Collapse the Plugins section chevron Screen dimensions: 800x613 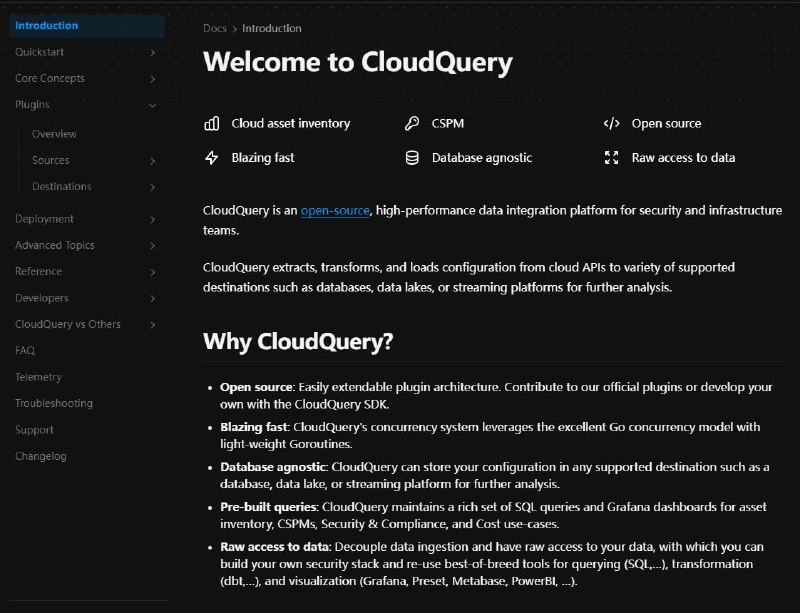(x=152, y=104)
